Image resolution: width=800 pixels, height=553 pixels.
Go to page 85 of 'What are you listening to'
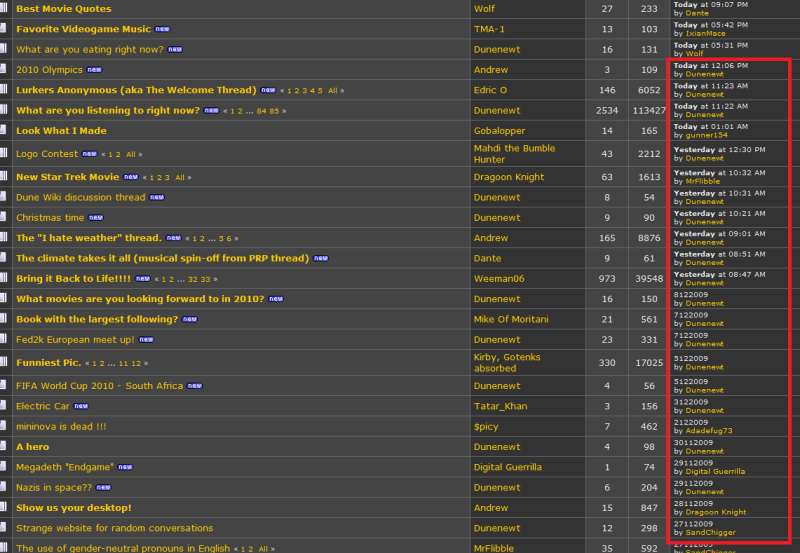coord(274,111)
